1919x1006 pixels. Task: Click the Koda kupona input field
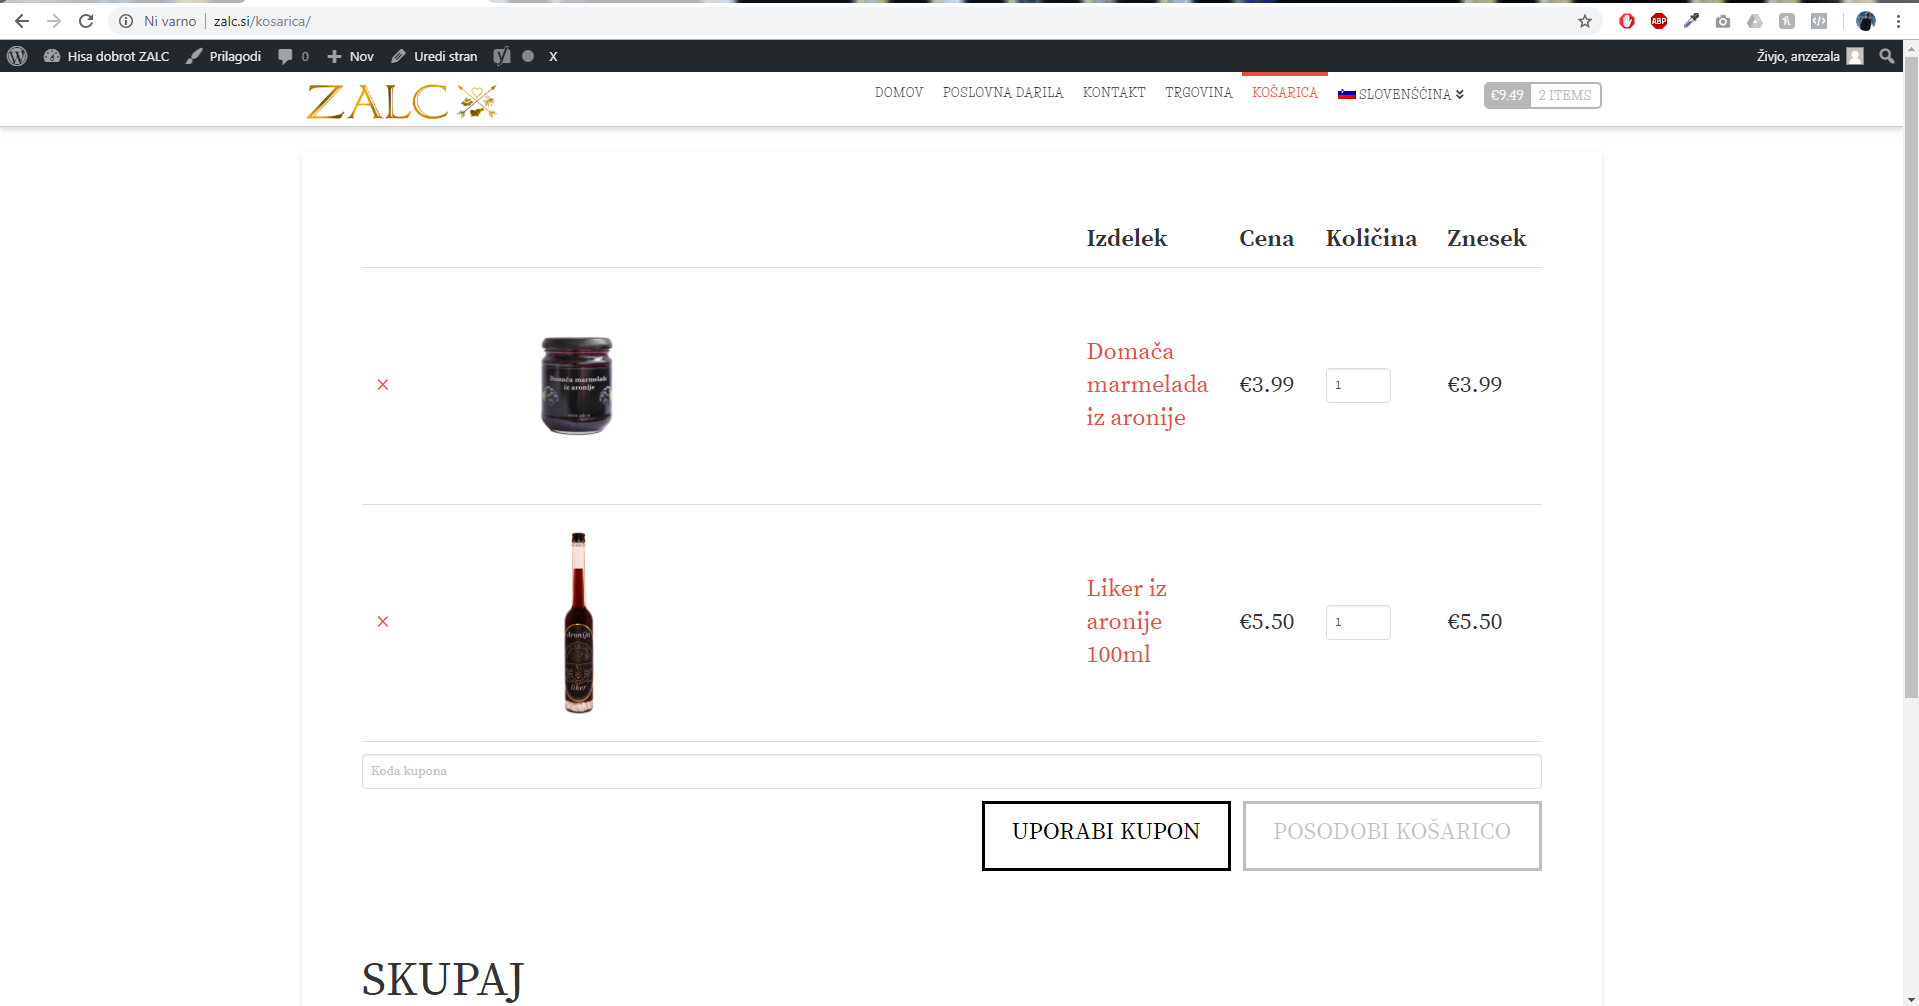950,771
